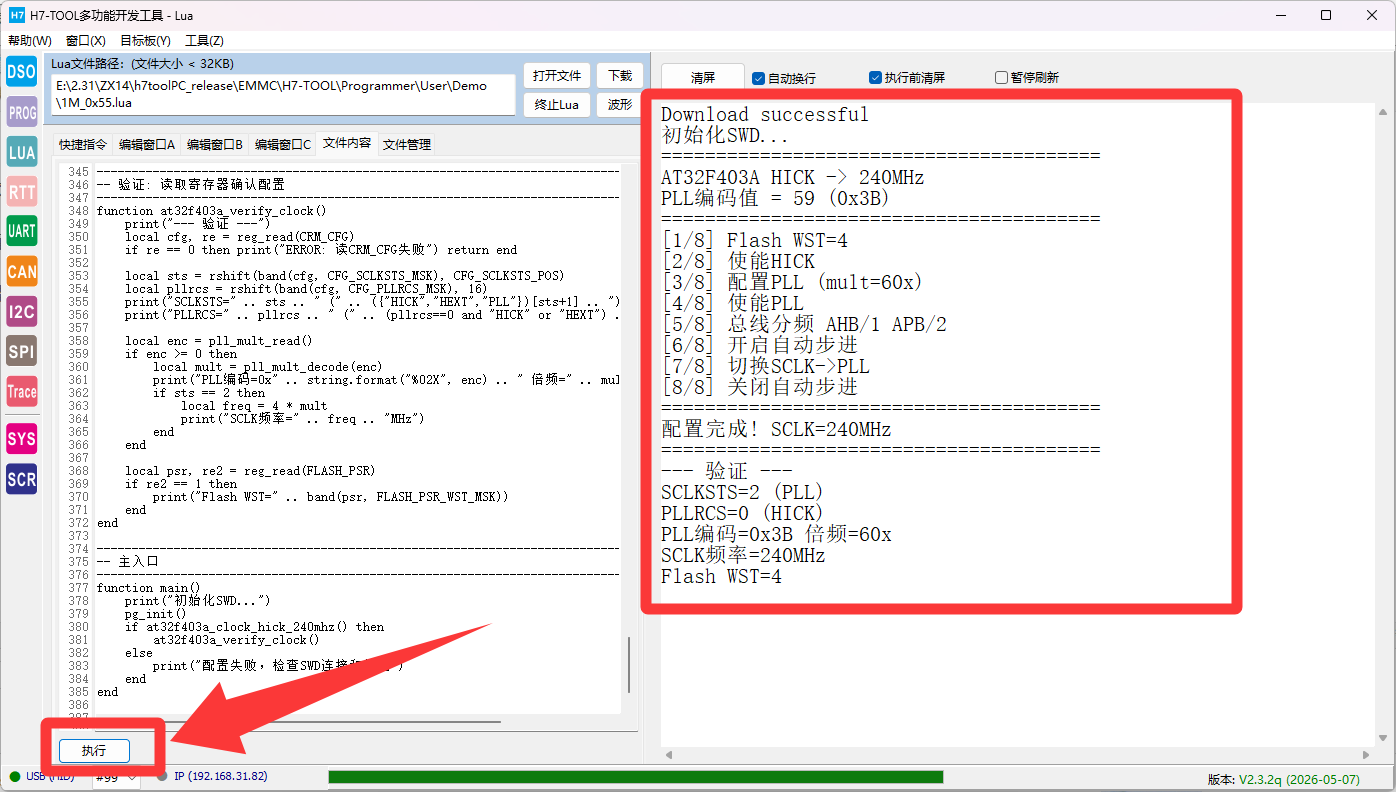Open the 帮助(W) menu
Image resolution: width=1396 pixels, height=792 pixels.
click(30, 41)
